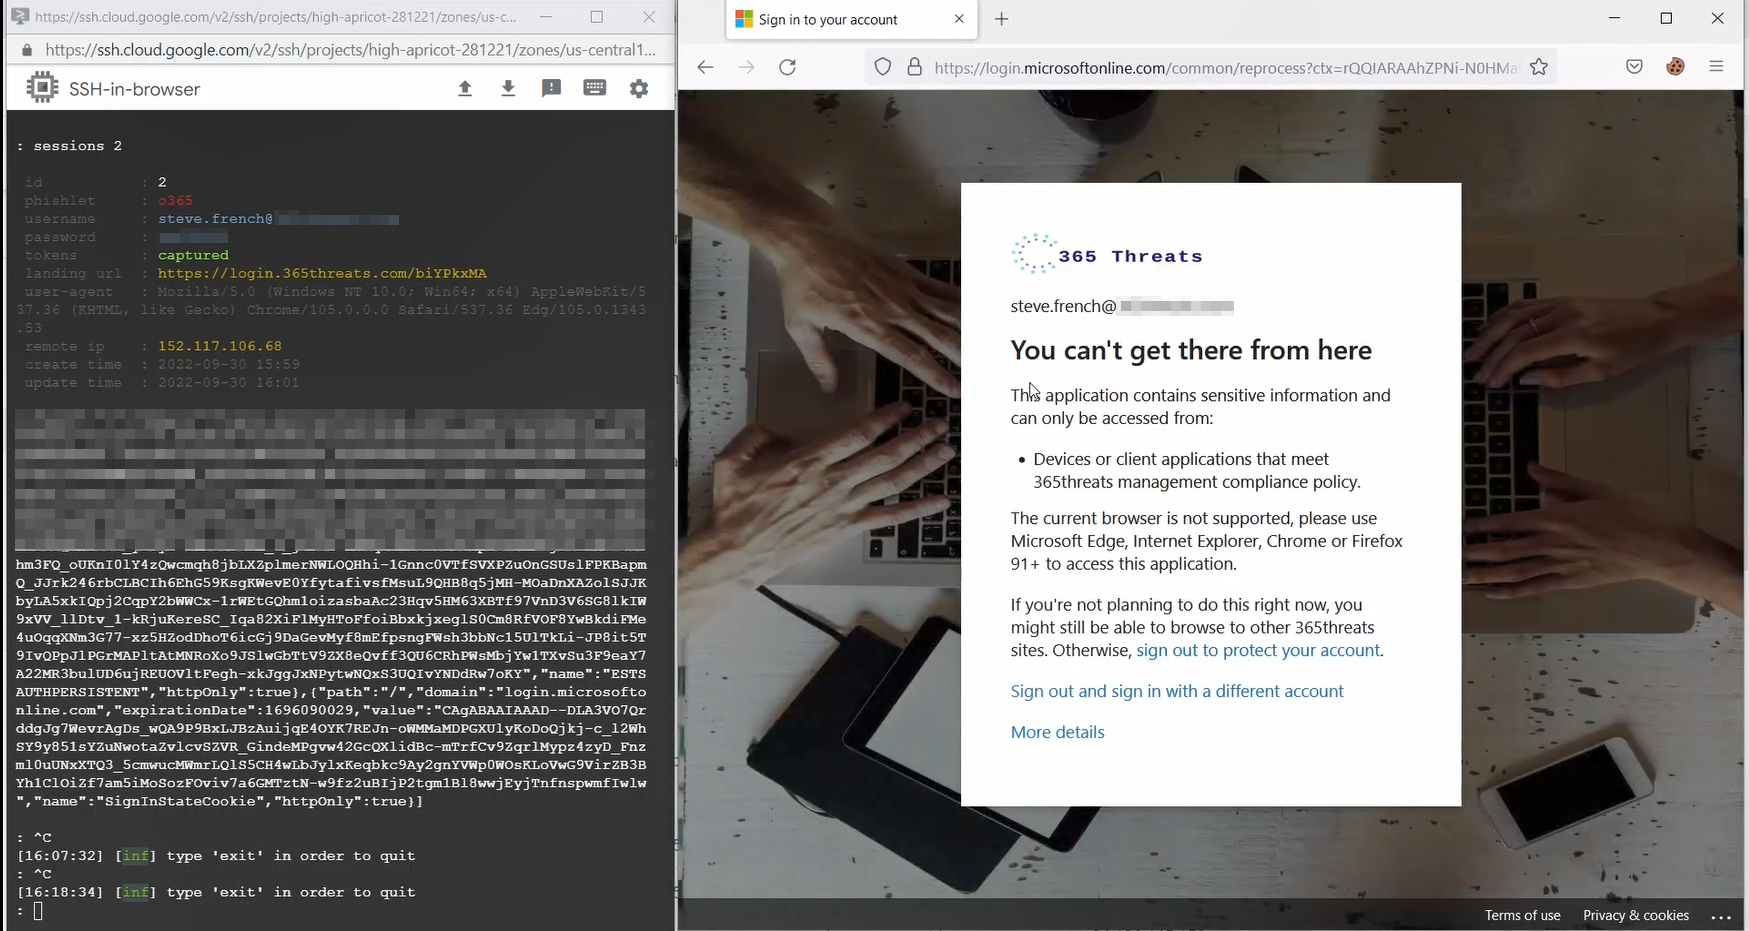Click create time value 2022-09-30 15:59
1749x931 pixels.
[229, 364]
